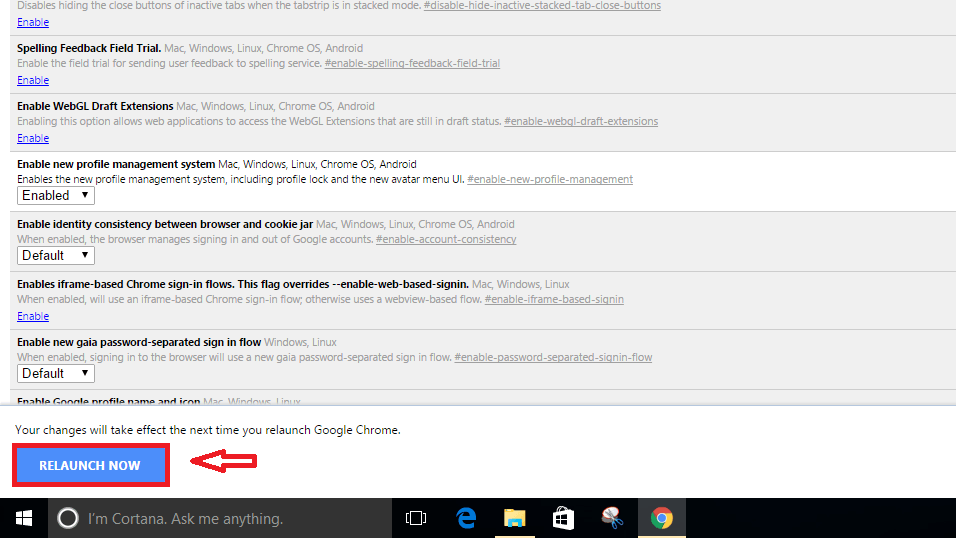
Task: Click the Cortana circle icon
Action: pyautogui.click(x=68, y=518)
